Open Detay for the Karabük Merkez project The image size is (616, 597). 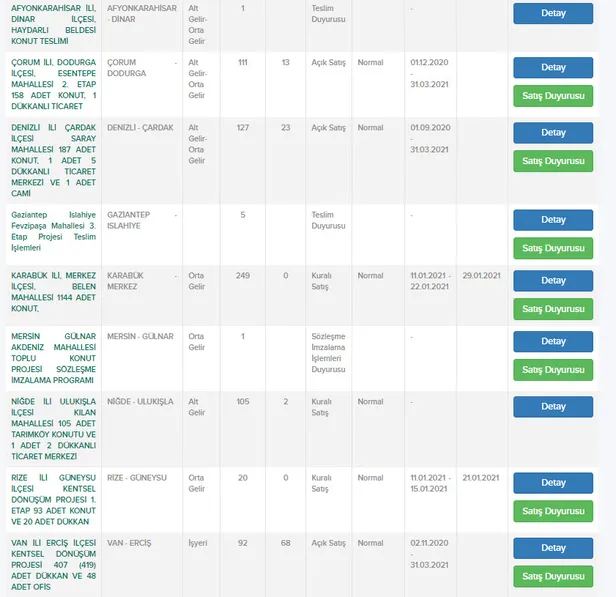point(553,281)
